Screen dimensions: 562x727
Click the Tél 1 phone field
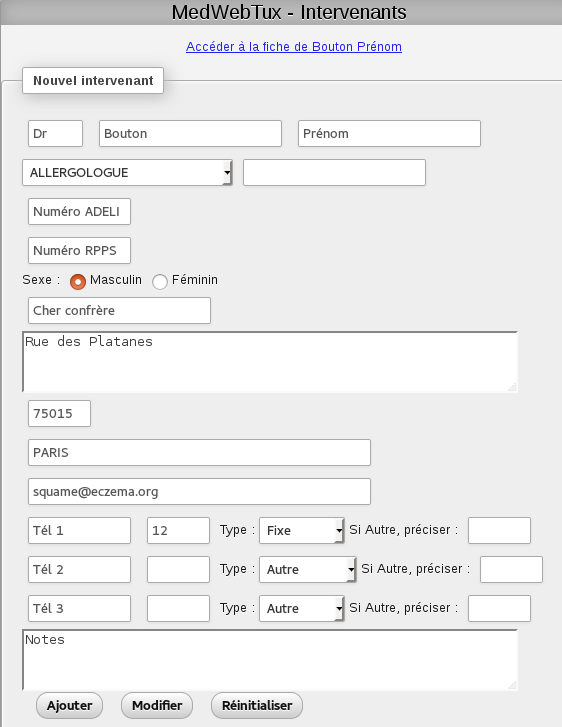pos(79,530)
